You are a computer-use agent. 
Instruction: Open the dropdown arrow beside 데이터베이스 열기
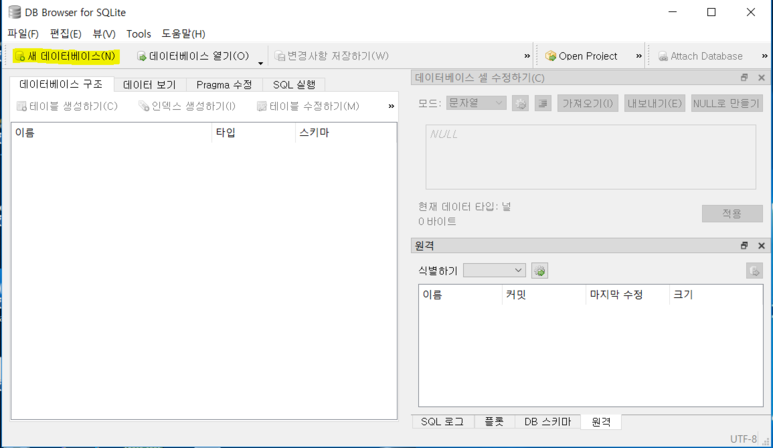260,63
